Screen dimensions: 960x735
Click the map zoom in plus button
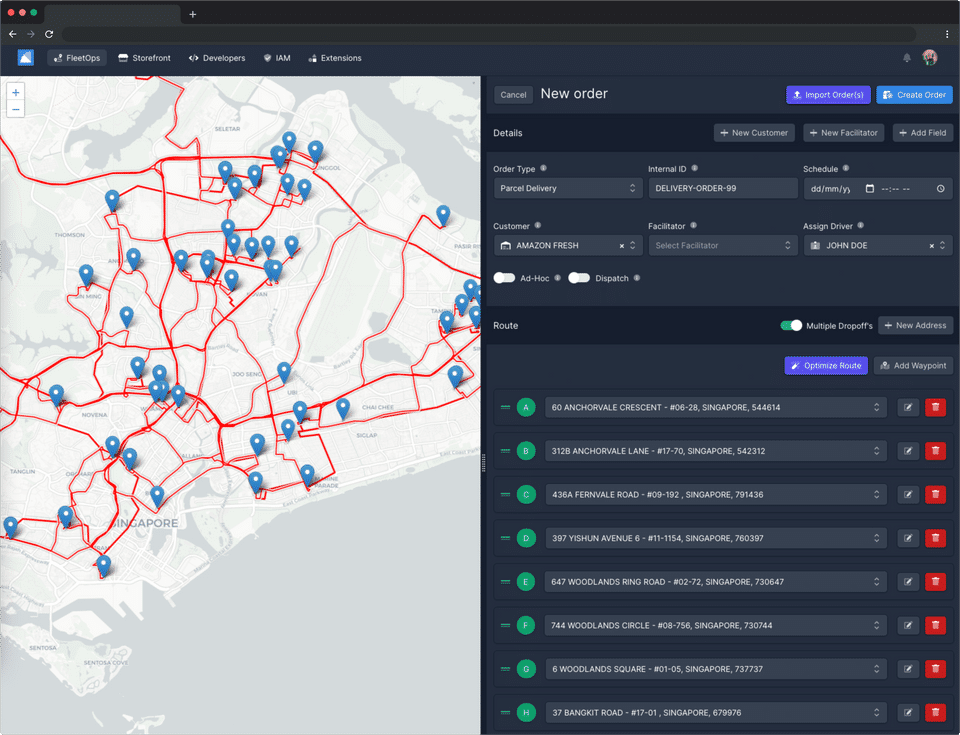coord(16,92)
